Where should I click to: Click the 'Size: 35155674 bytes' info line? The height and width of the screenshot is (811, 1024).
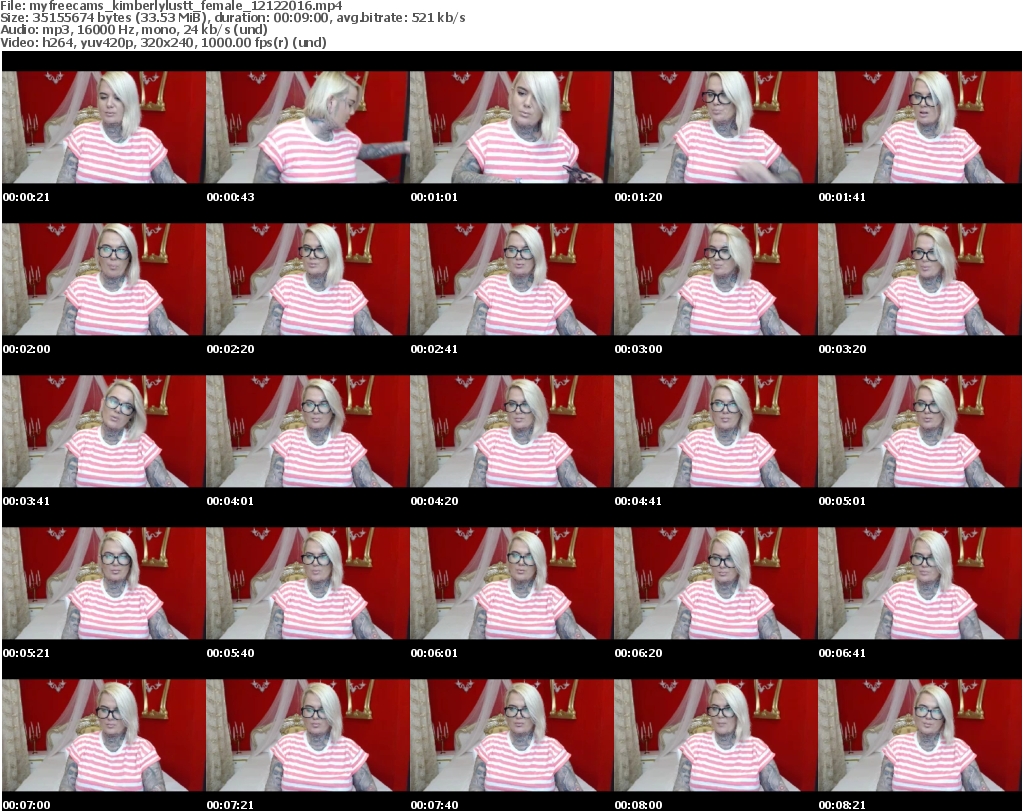point(232,18)
